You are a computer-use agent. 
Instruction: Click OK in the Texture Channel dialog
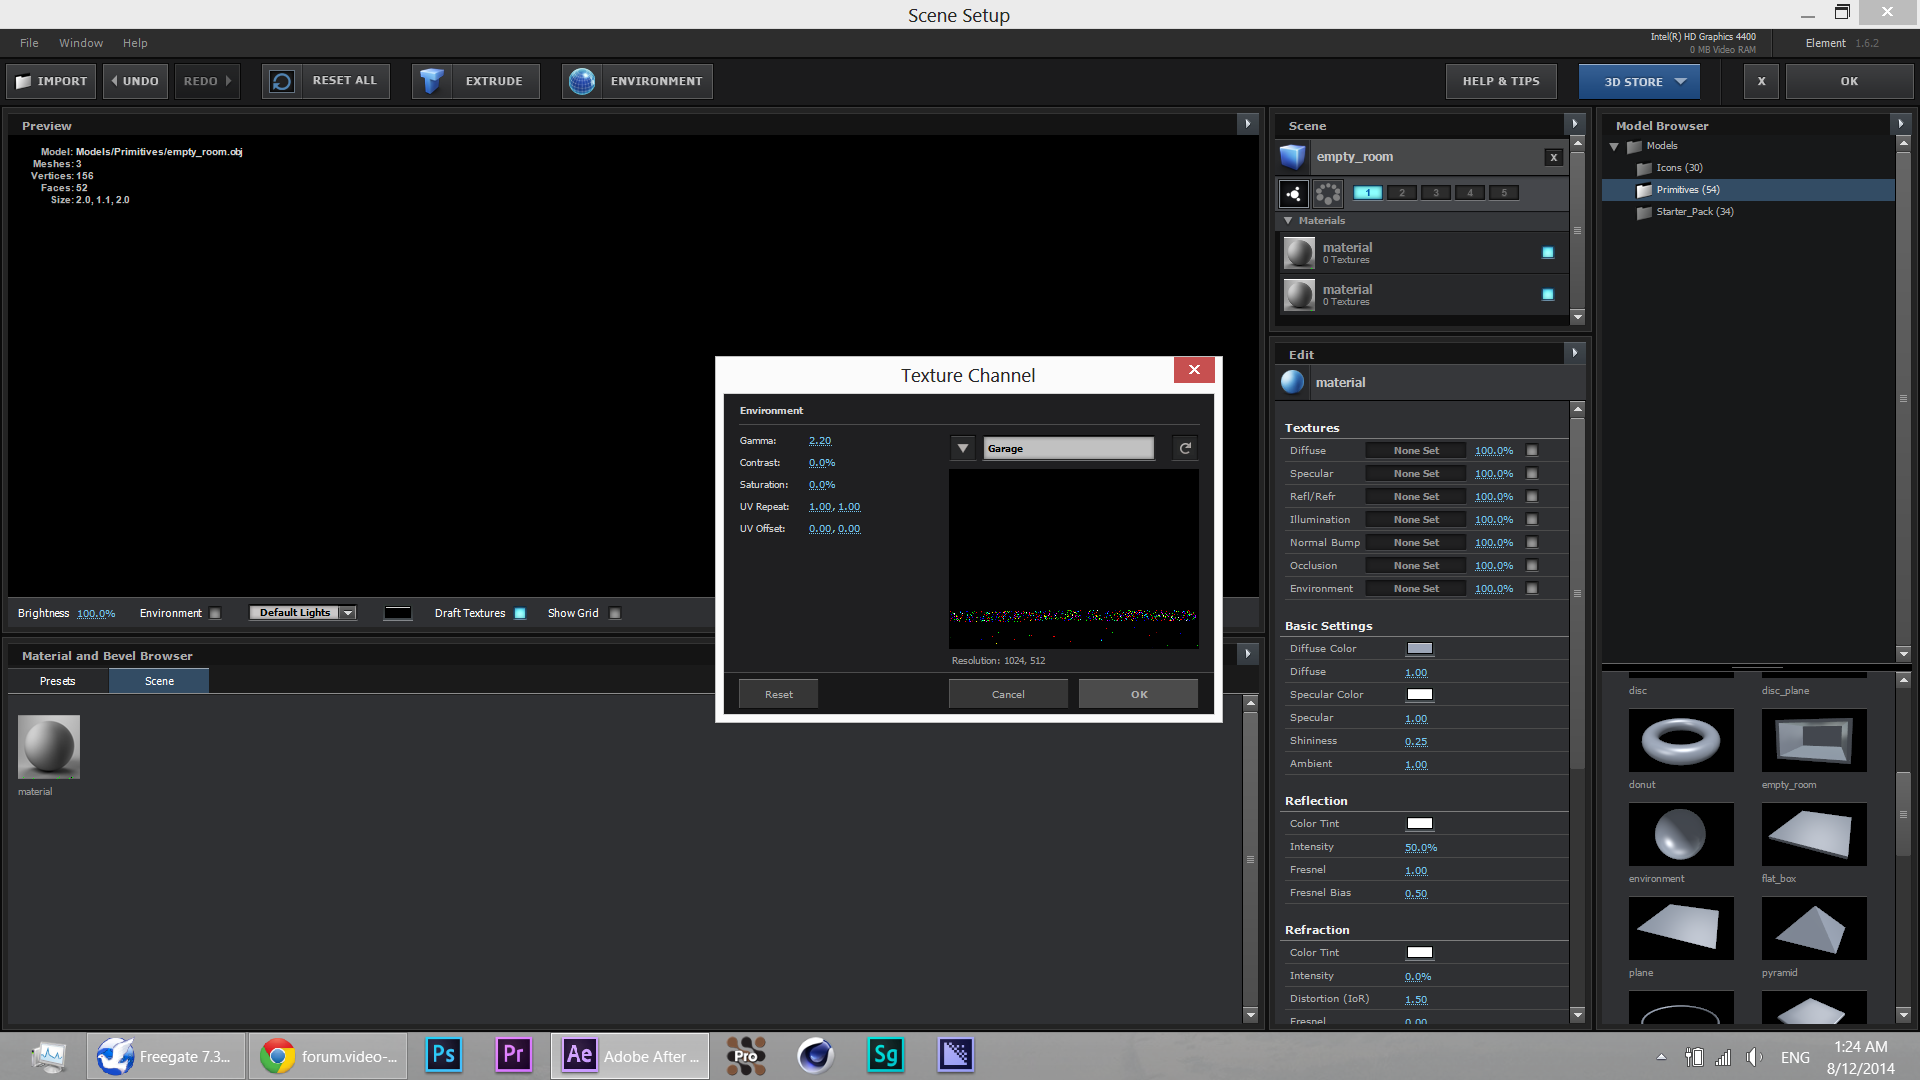pyautogui.click(x=1139, y=694)
